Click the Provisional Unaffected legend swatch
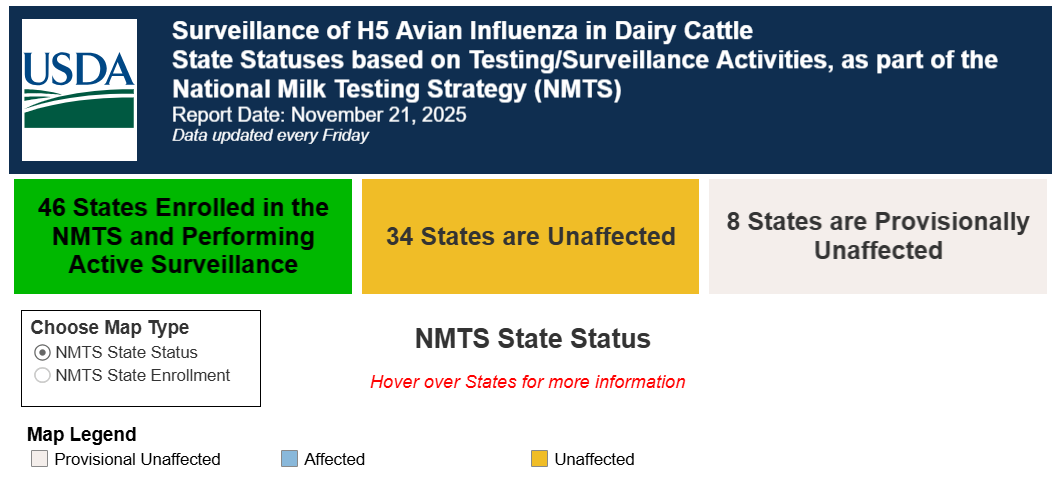 pos(39,459)
